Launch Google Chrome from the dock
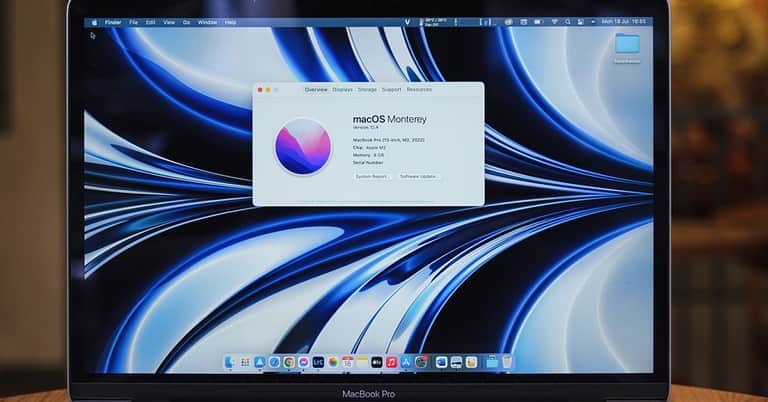768x402 pixels. click(289, 362)
